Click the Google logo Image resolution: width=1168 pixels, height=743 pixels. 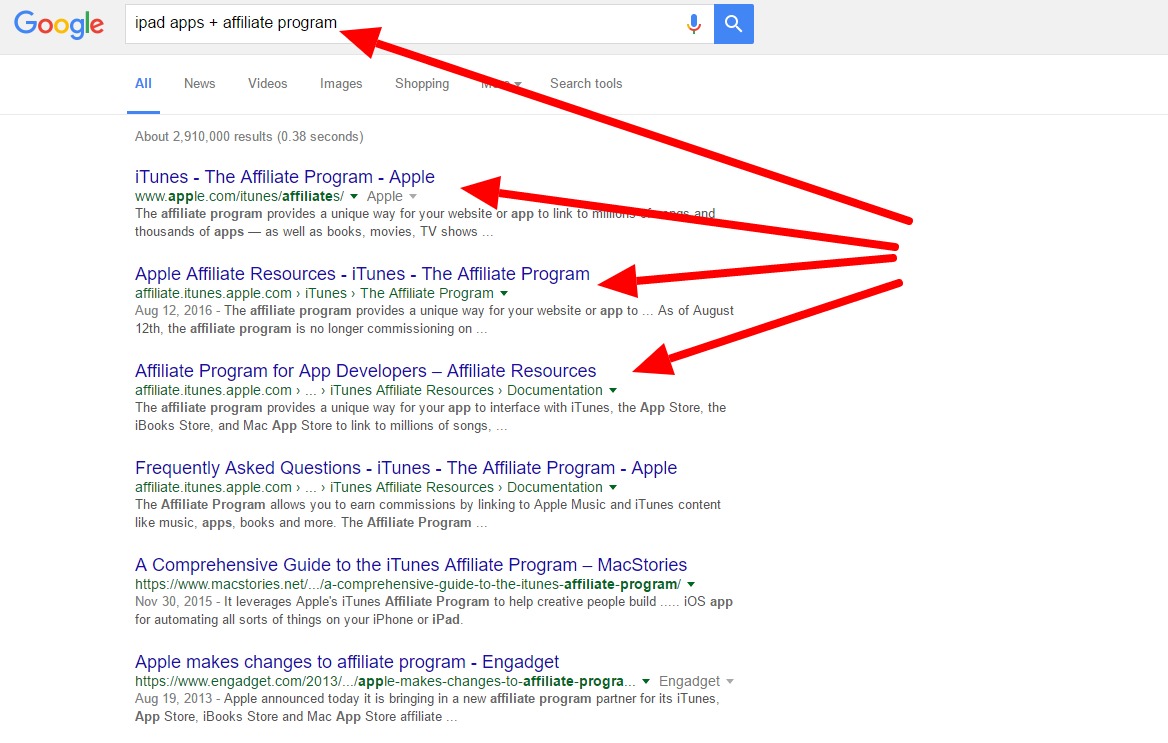click(x=59, y=25)
